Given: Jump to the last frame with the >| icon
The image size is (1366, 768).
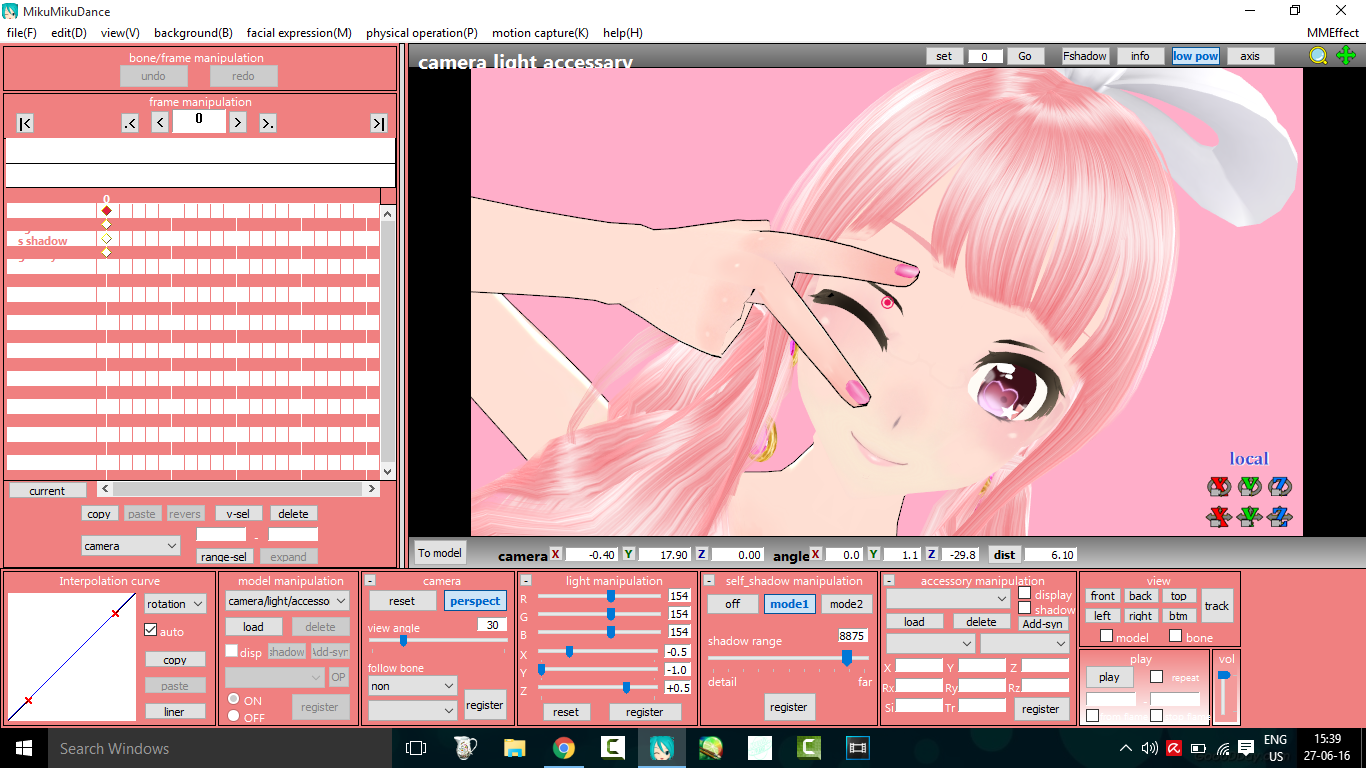Looking at the screenshot, I should (378, 123).
